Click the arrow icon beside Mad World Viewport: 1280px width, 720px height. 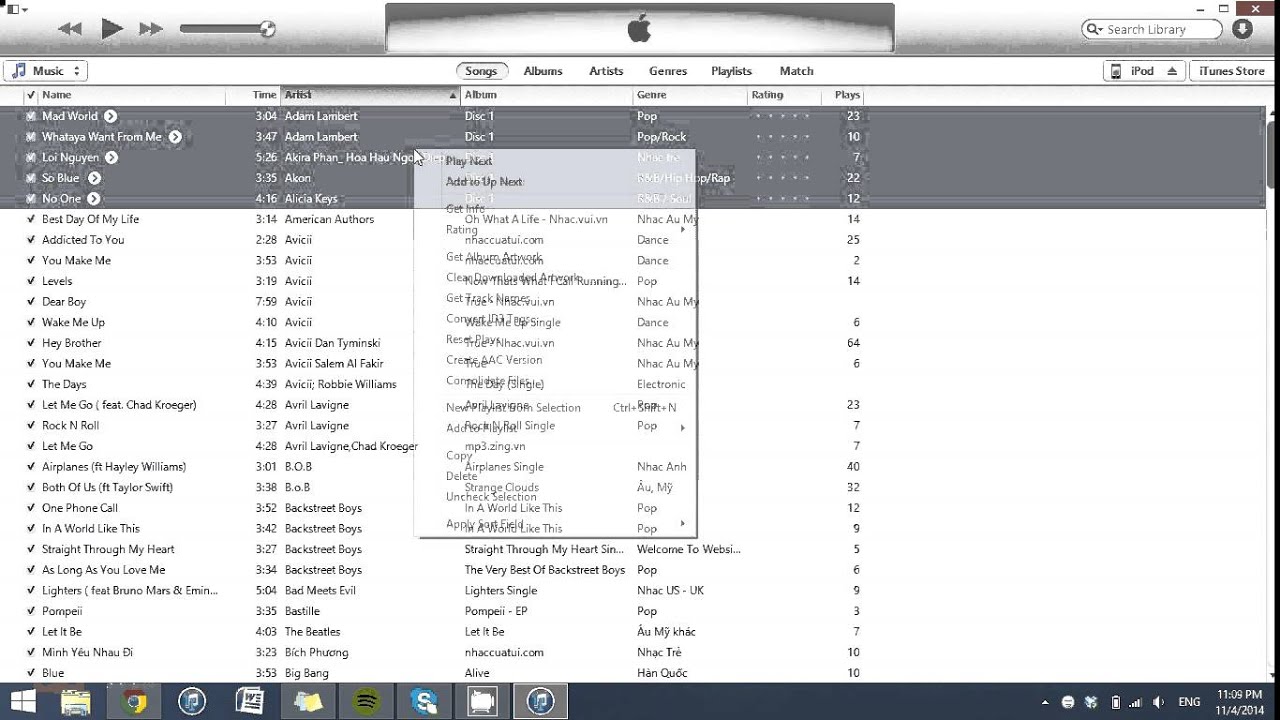click(x=111, y=116)
